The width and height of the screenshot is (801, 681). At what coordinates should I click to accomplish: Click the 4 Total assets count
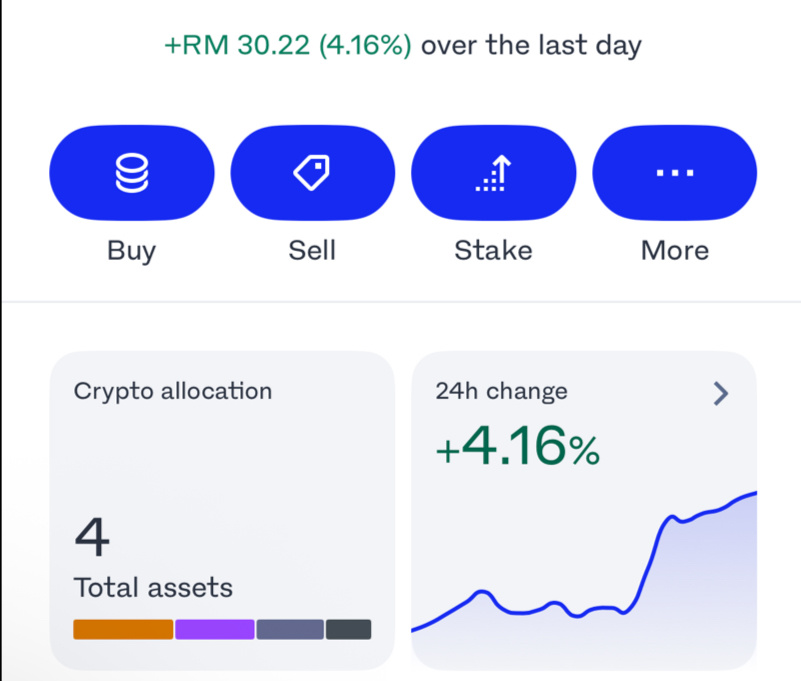(x=92, y=537)
